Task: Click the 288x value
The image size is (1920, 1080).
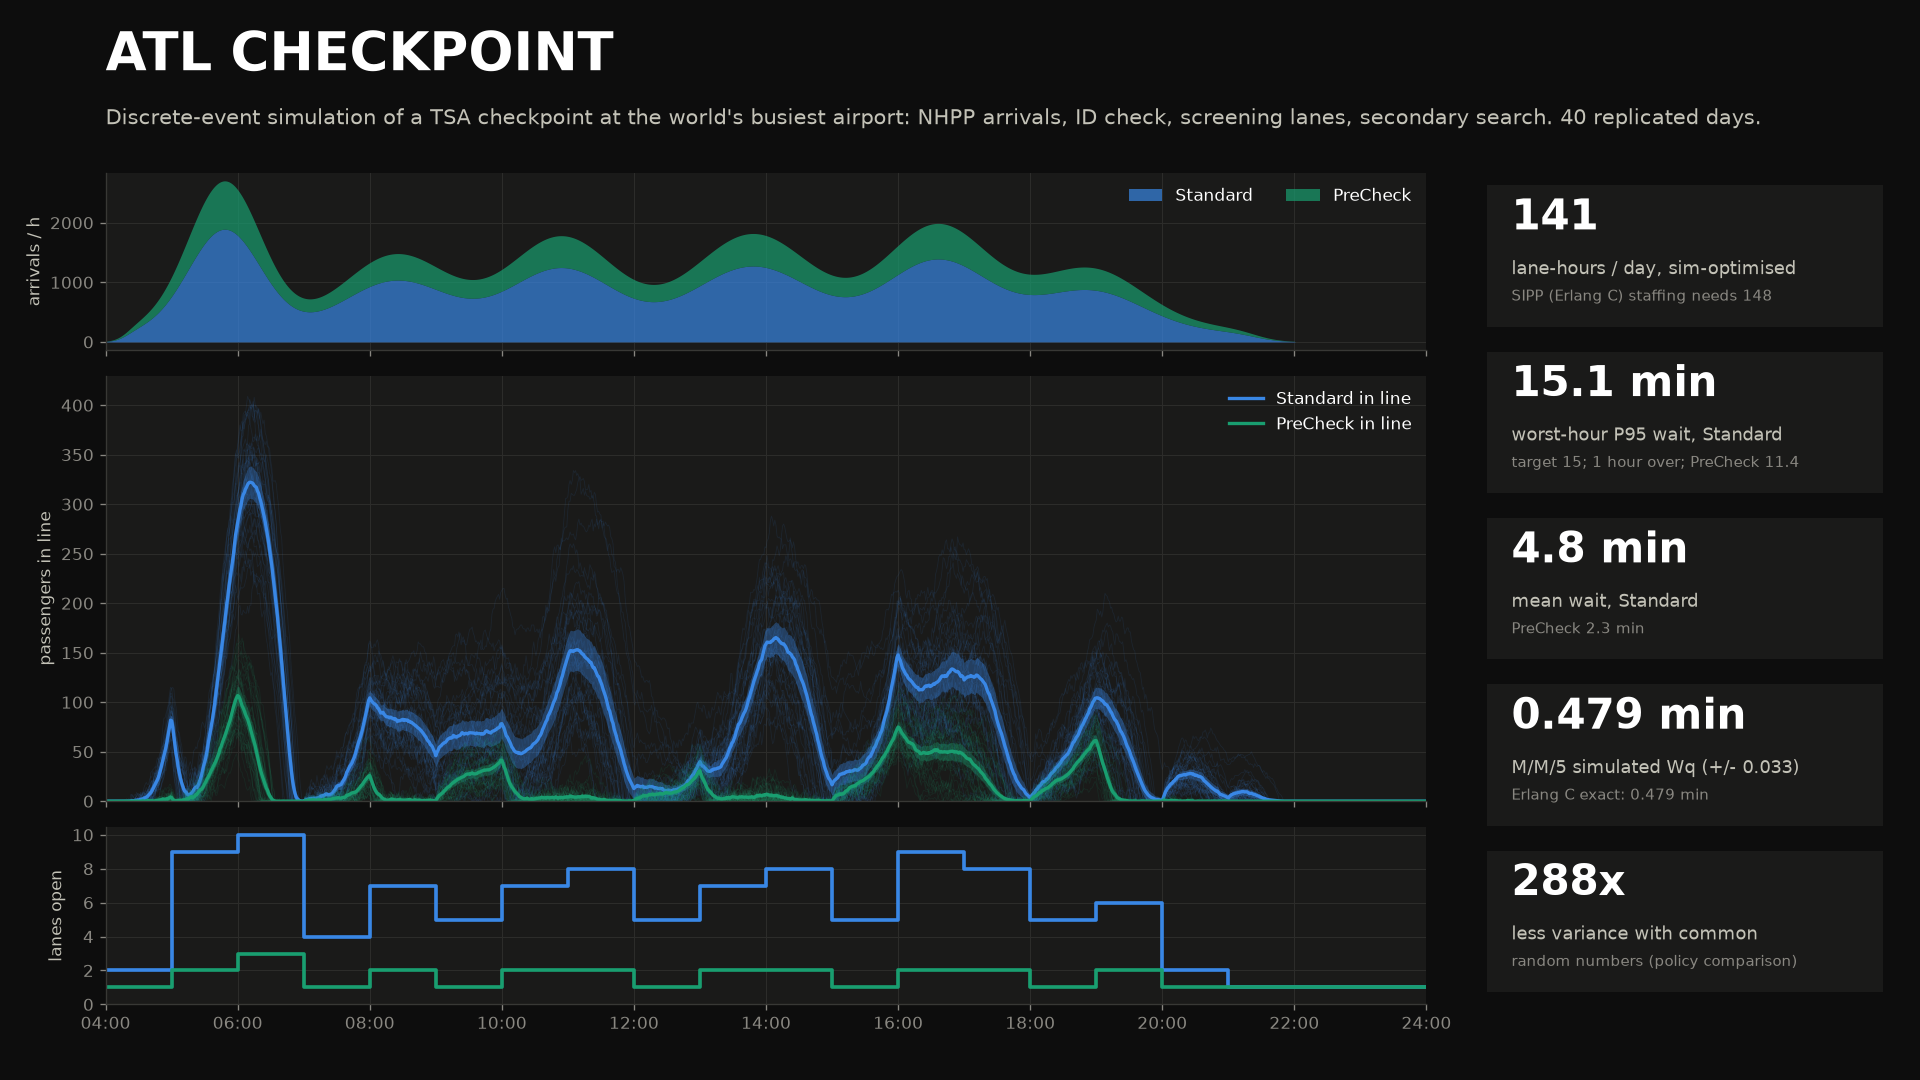Action: click(x=1568, y=881)
